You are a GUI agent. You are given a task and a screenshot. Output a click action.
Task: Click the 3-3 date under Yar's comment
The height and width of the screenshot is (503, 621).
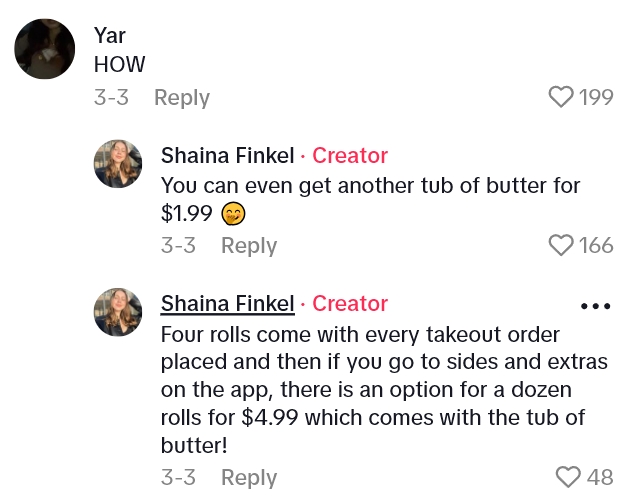click(x=111, y=98)
